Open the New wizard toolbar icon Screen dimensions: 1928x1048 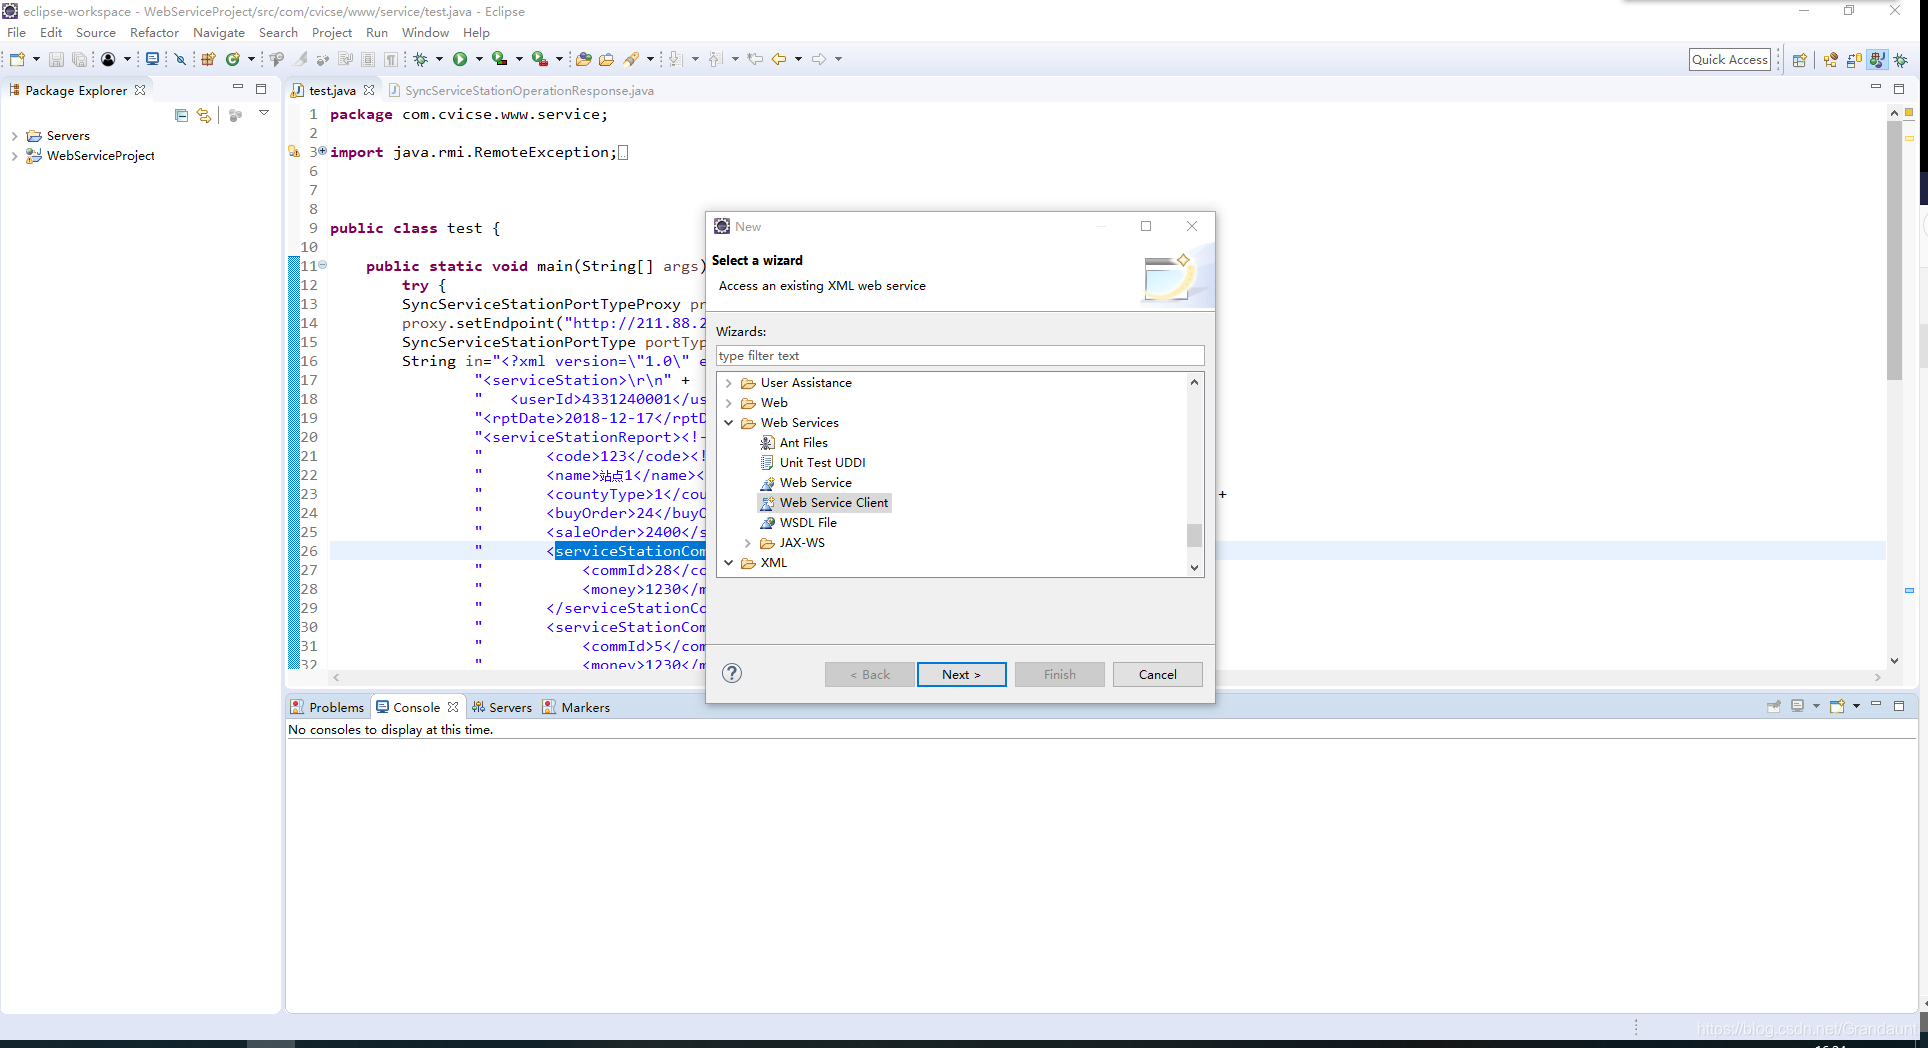click(17, 59)
